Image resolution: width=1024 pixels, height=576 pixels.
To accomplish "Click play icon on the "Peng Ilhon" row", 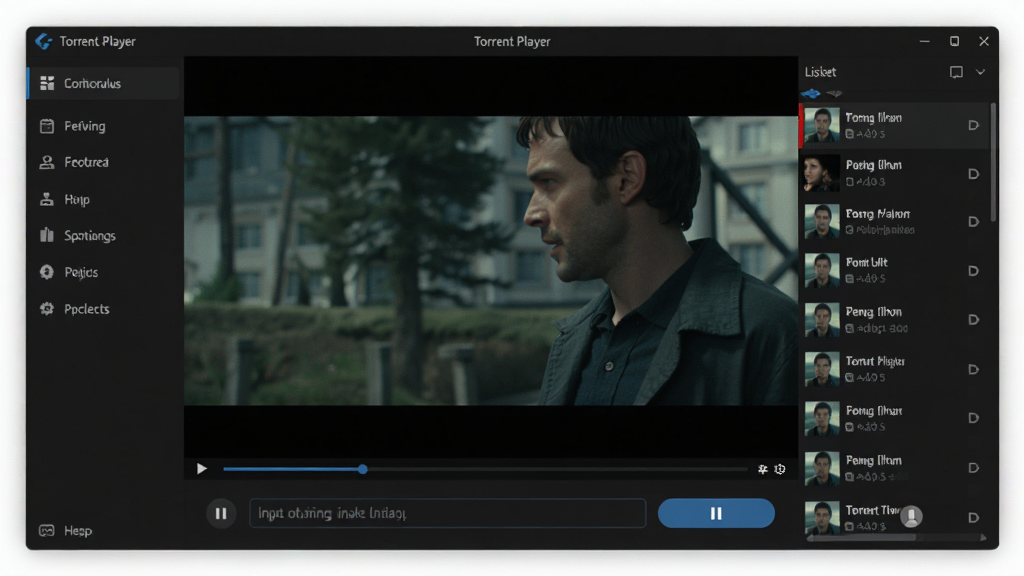I will coord(973,320).
